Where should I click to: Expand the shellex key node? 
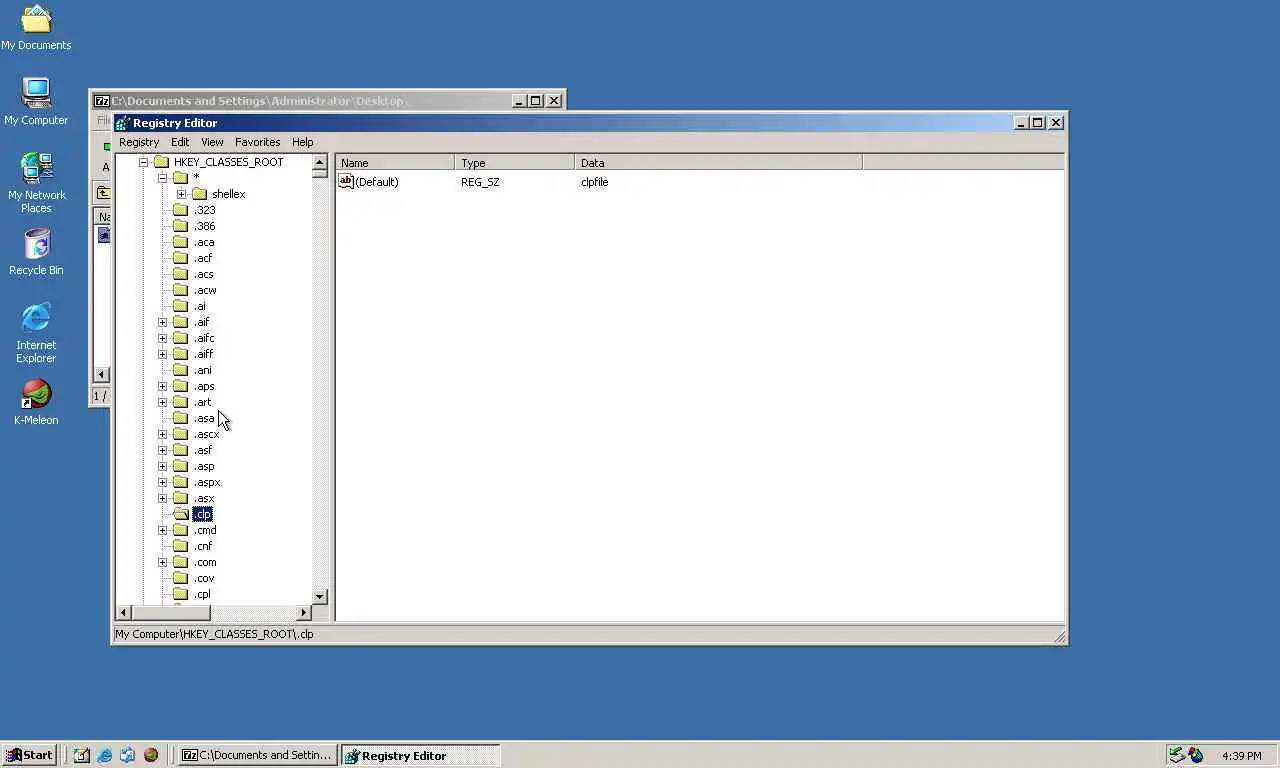[x=181, y=194]
